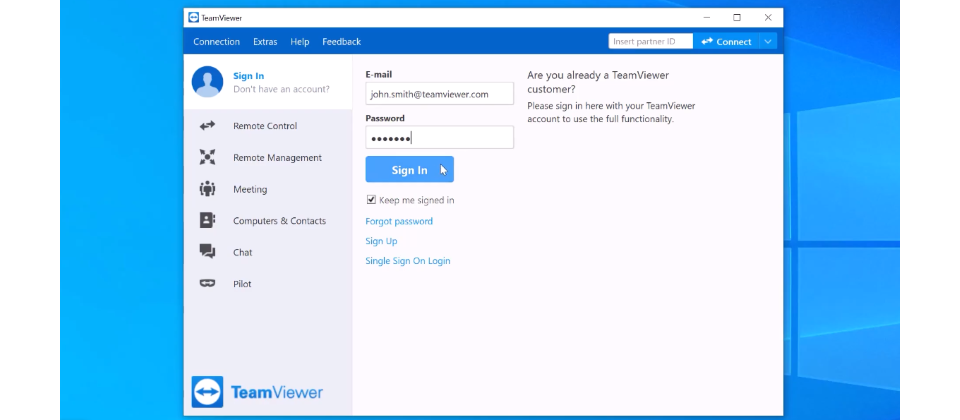
Task: Minimize the TeamViewer window
Action: [x=707, y=18]
